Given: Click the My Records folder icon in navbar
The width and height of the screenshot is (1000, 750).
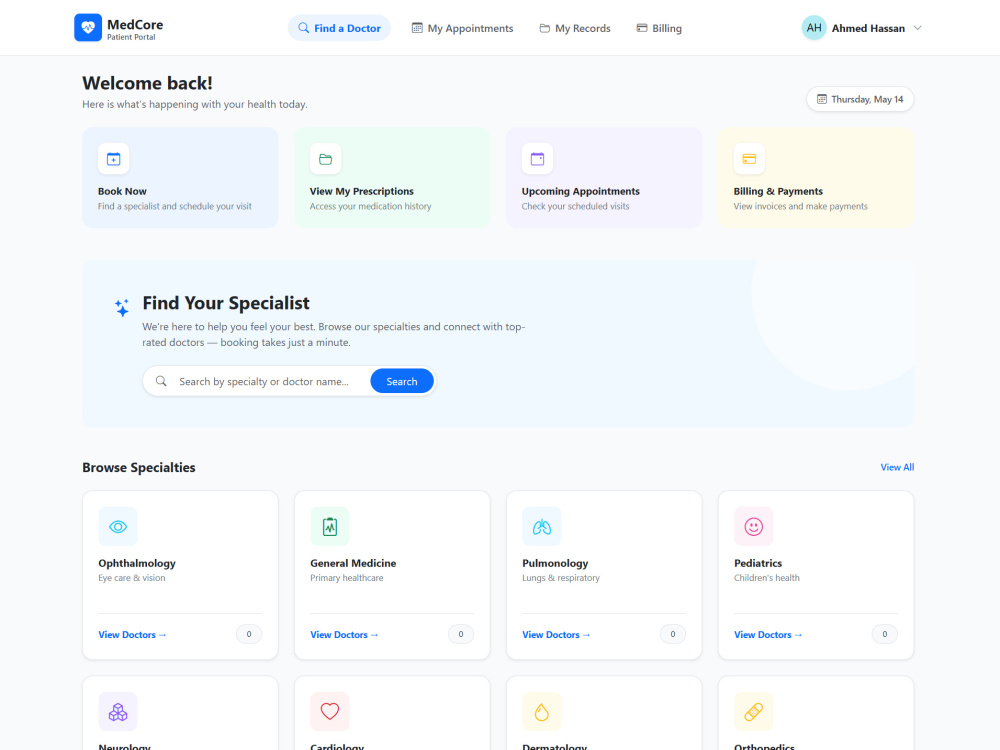Looking at the screenshot, I should click(x=545, y=28).
